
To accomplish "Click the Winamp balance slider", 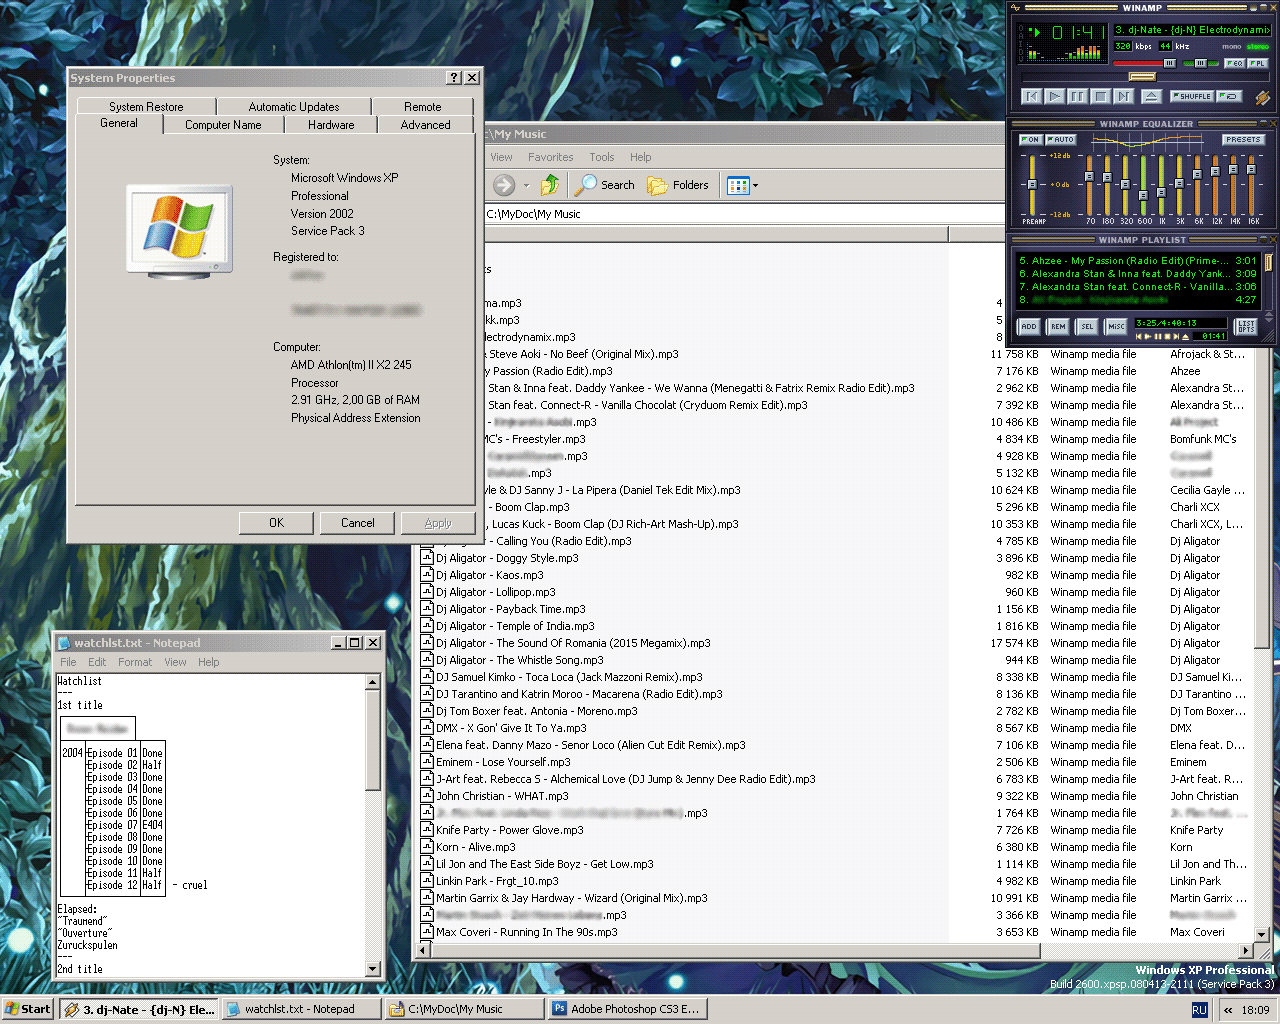I will pos(1201,63).
